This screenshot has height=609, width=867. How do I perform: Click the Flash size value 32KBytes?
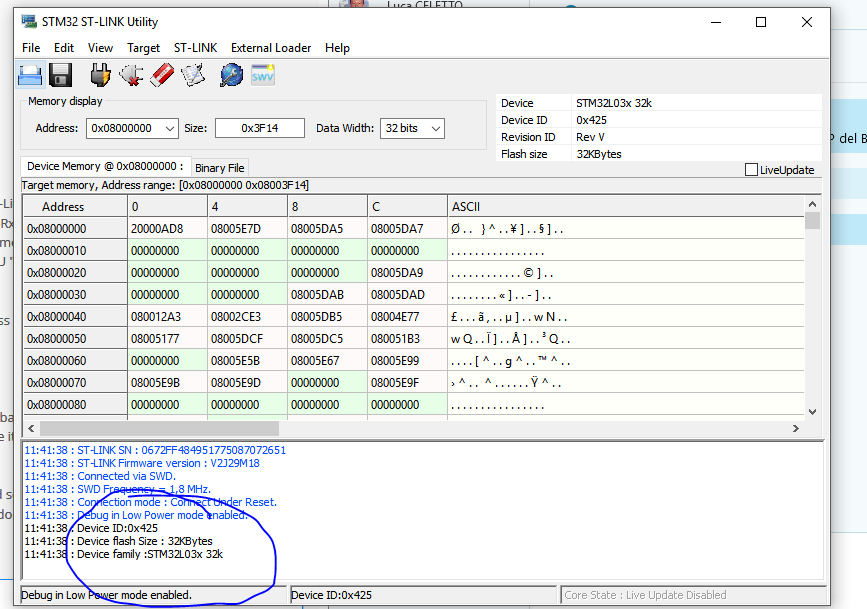coord(599,154)
